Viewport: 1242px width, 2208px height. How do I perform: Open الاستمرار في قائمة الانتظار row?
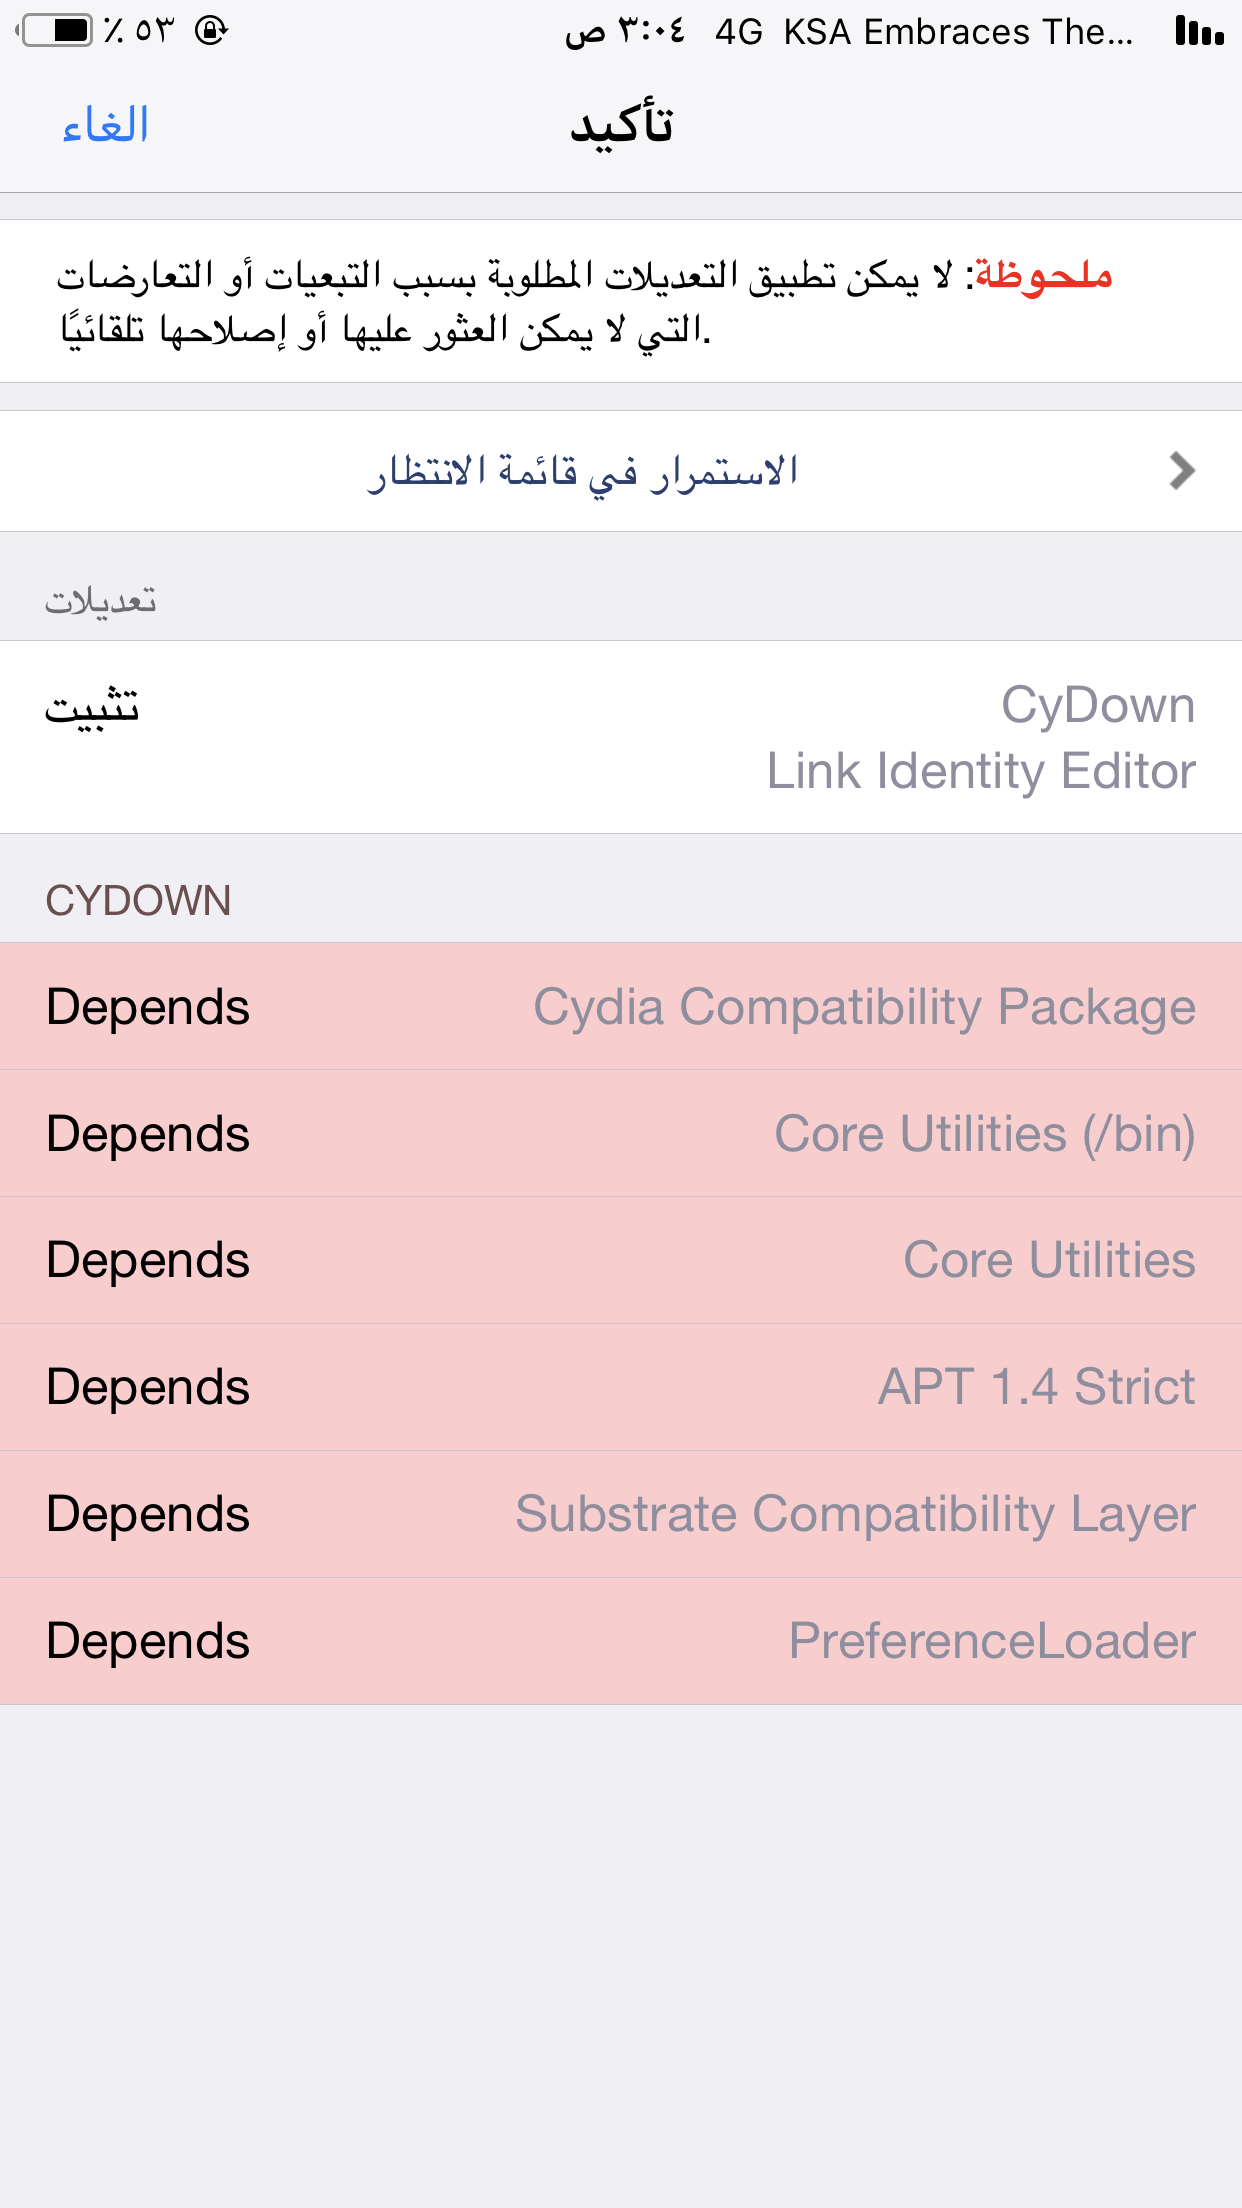[x=583, y=471]
